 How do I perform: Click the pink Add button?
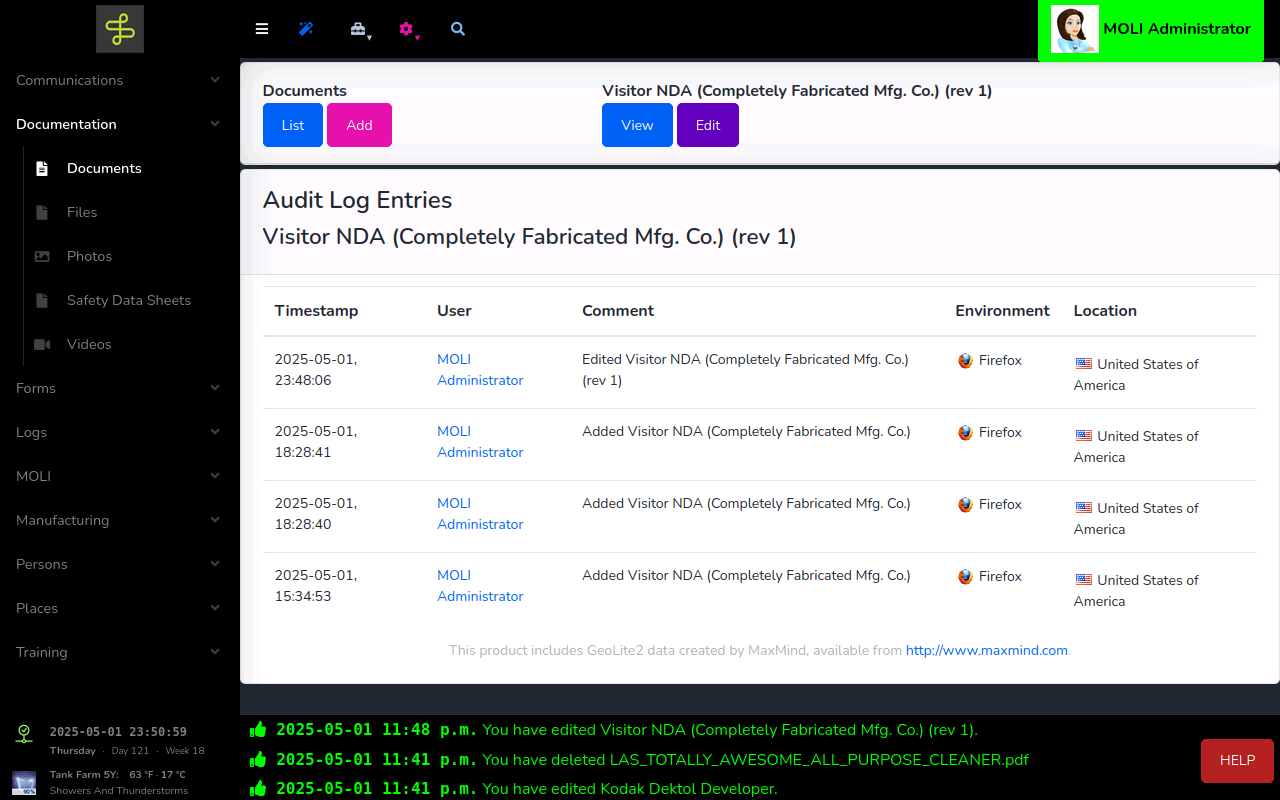(x=359, y=125)
